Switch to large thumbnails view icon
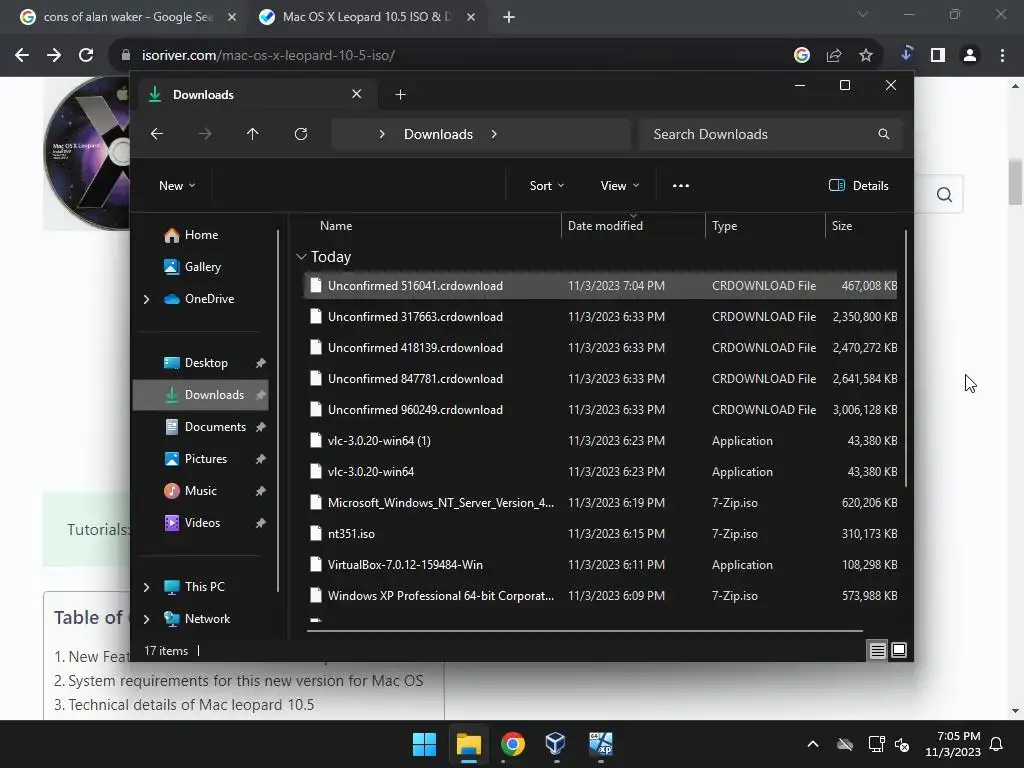 (899, 650)
